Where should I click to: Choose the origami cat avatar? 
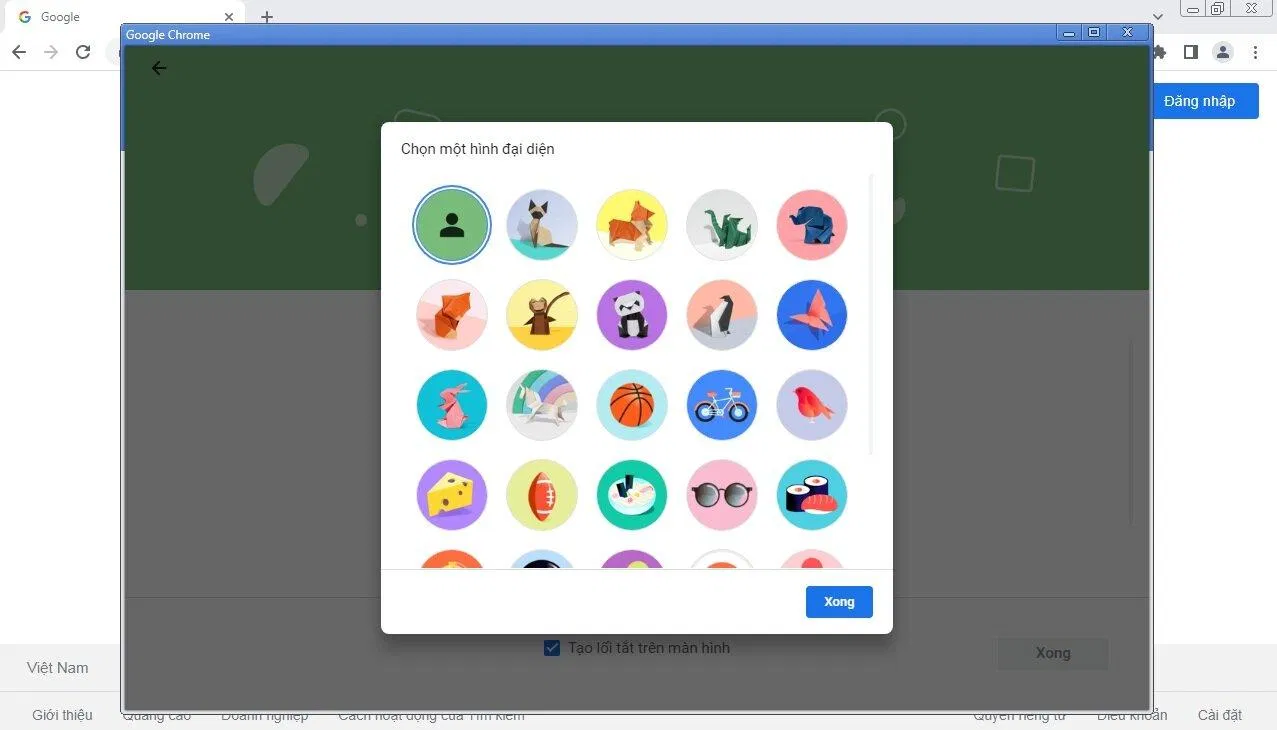[542, 225]
